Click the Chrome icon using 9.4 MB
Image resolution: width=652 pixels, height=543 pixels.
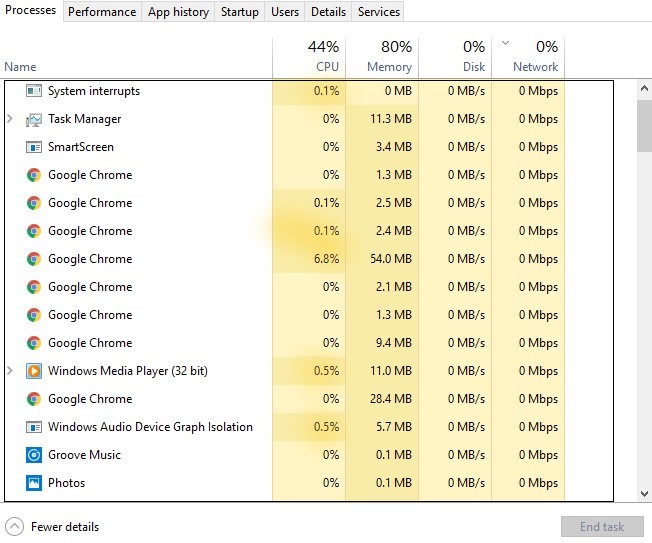[x=34, y=343]
